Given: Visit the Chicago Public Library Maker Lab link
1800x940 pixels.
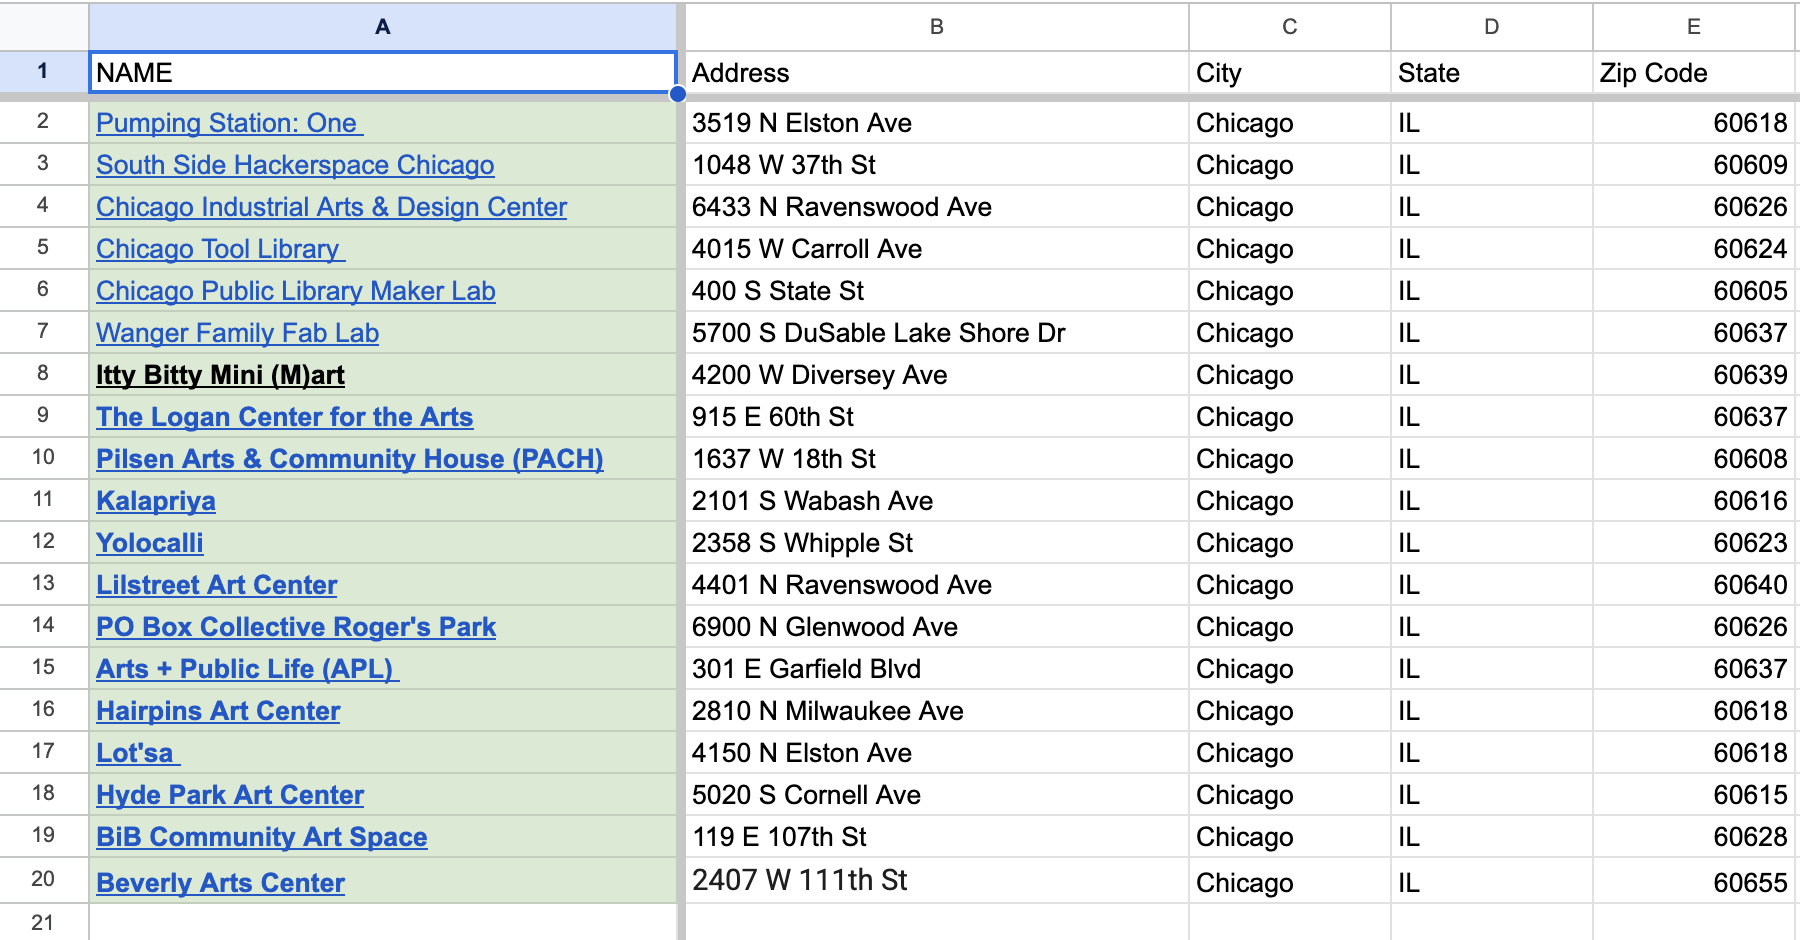Looking at the screenshot, I should point(296,291).
